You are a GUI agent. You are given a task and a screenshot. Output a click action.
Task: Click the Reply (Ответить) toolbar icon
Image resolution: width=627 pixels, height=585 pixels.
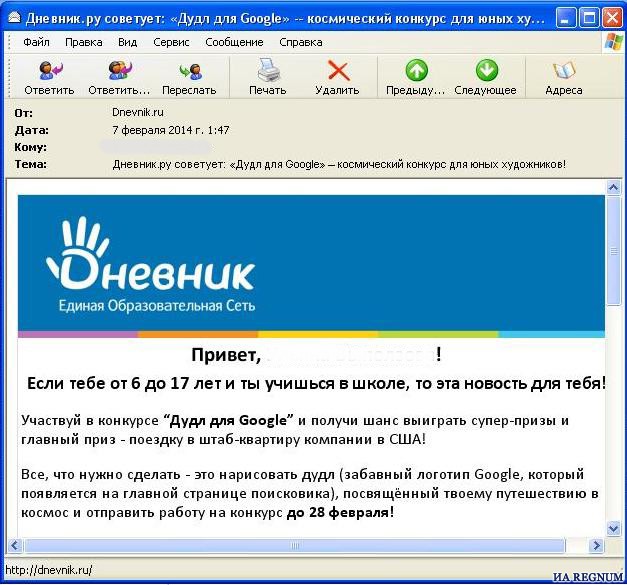coord(50,70)
